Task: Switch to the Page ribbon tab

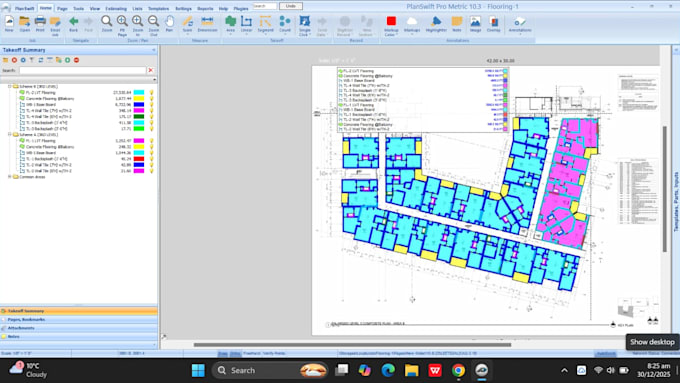Action: tap(62, 9)
